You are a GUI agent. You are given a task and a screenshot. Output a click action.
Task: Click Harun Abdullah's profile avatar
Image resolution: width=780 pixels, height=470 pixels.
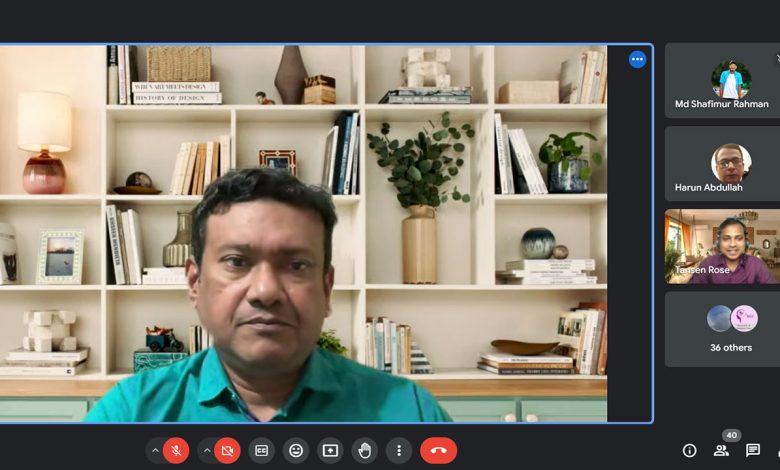click(731, 163)
